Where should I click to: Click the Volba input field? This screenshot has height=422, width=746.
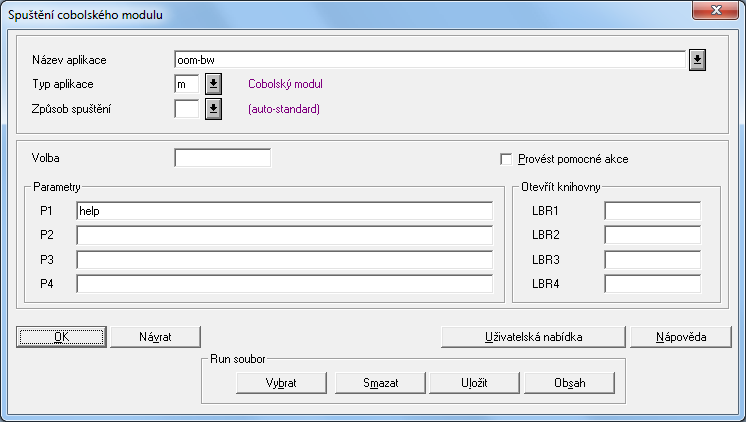click(222, 158)
